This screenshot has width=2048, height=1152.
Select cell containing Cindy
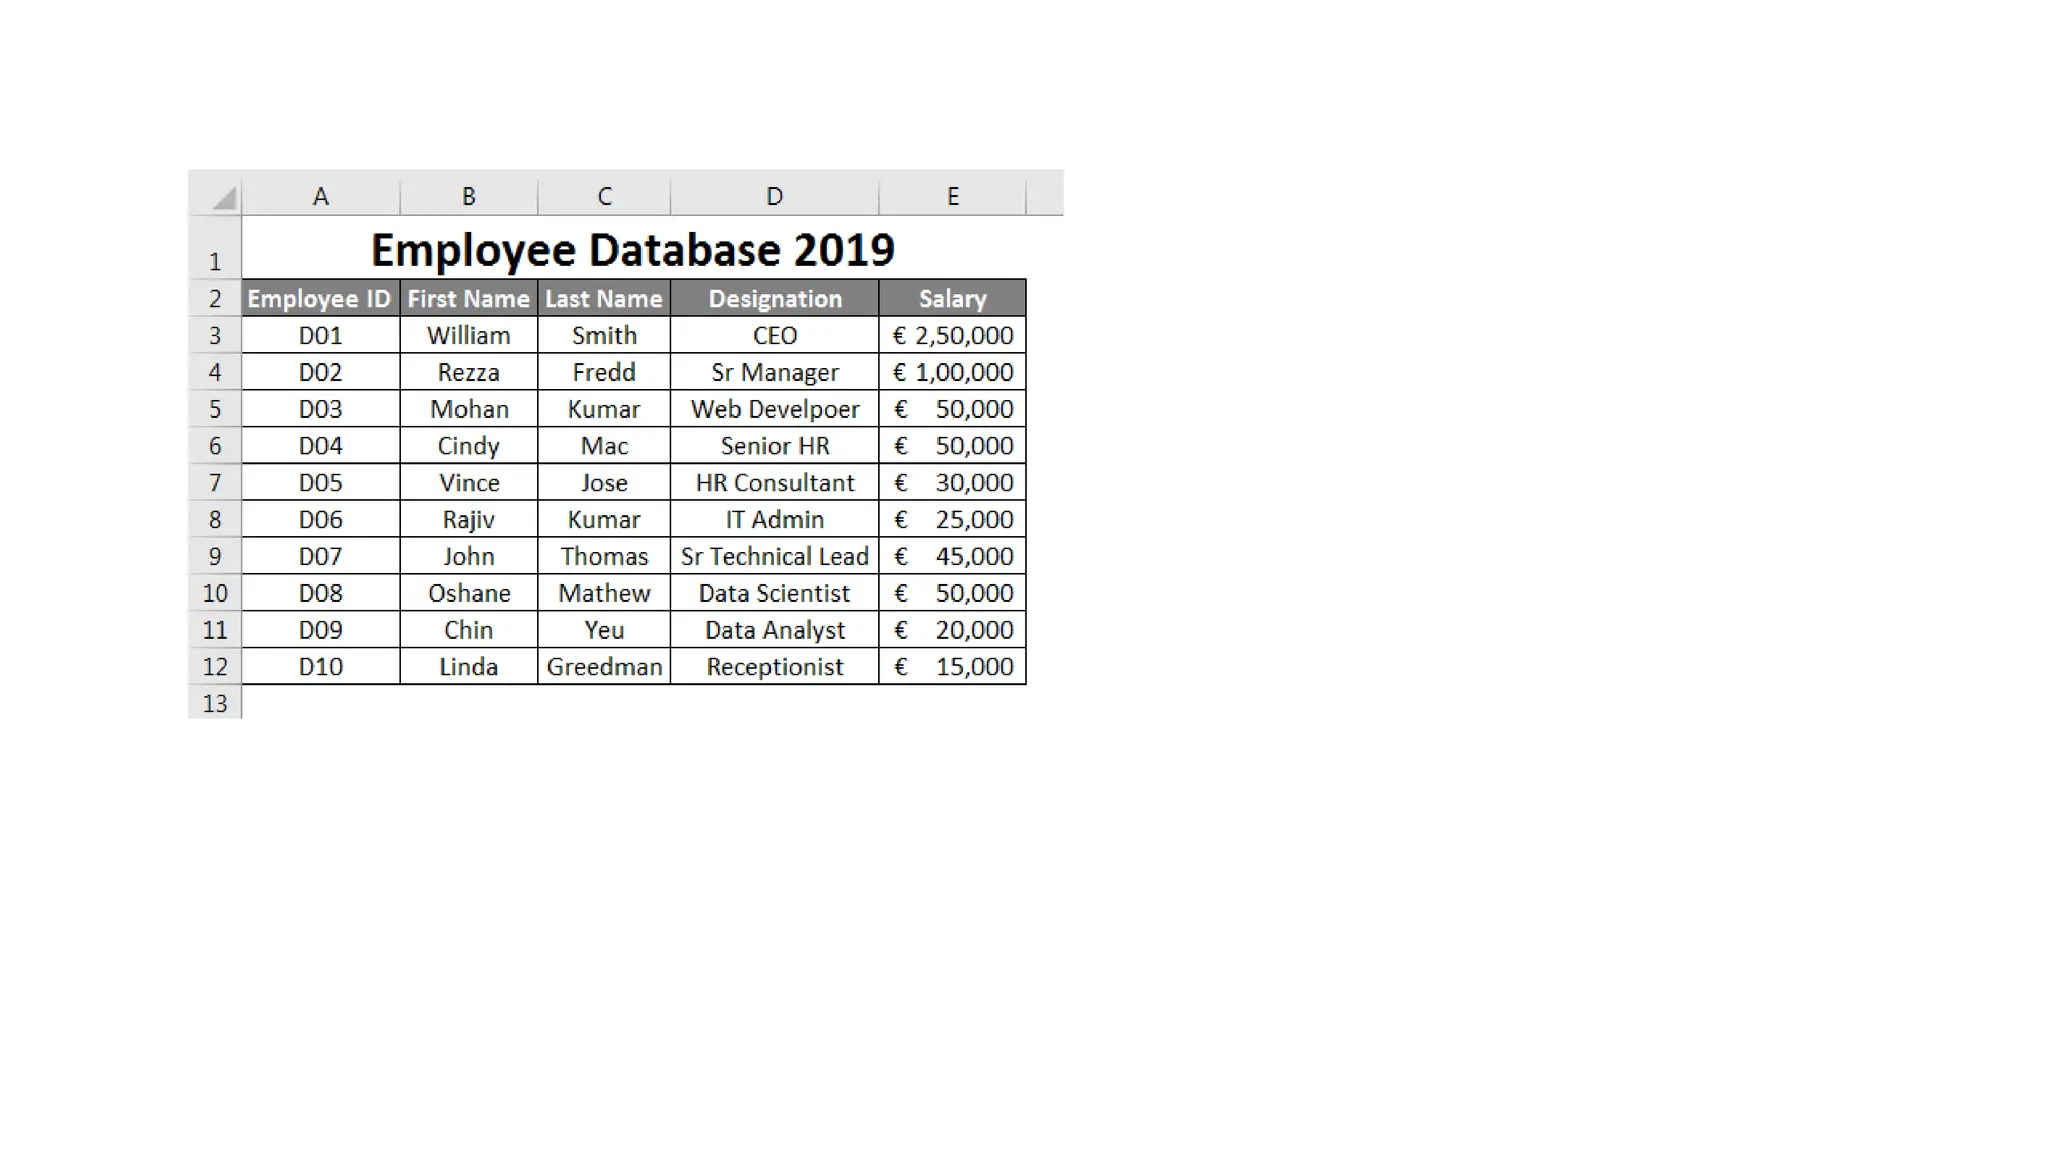(469, 445)
